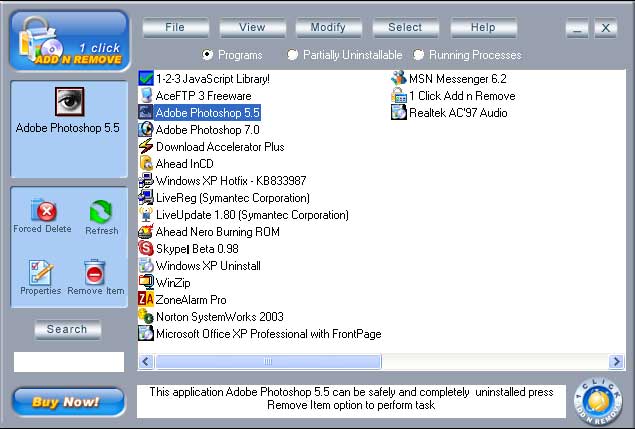
Task: Click the Microsoft Office XP Professional icon
Action: coord(146,333)
